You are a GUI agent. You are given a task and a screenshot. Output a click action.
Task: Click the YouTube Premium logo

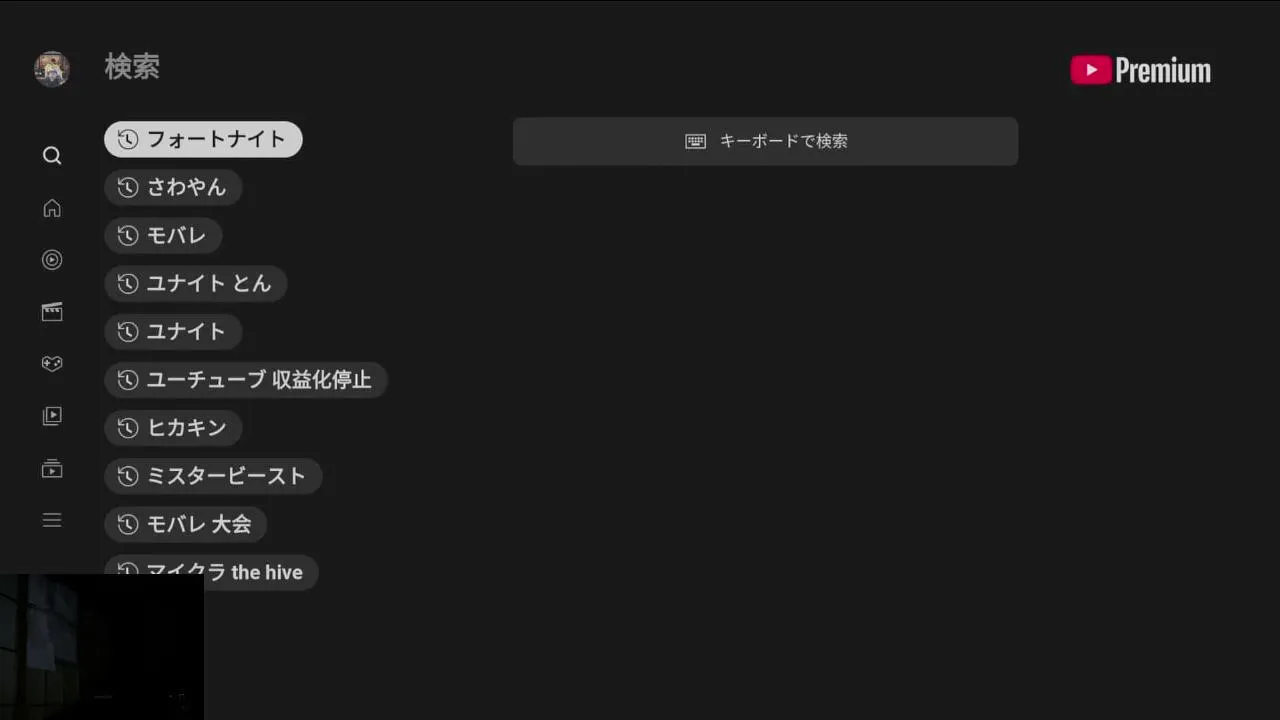(x=1140, y=70)
